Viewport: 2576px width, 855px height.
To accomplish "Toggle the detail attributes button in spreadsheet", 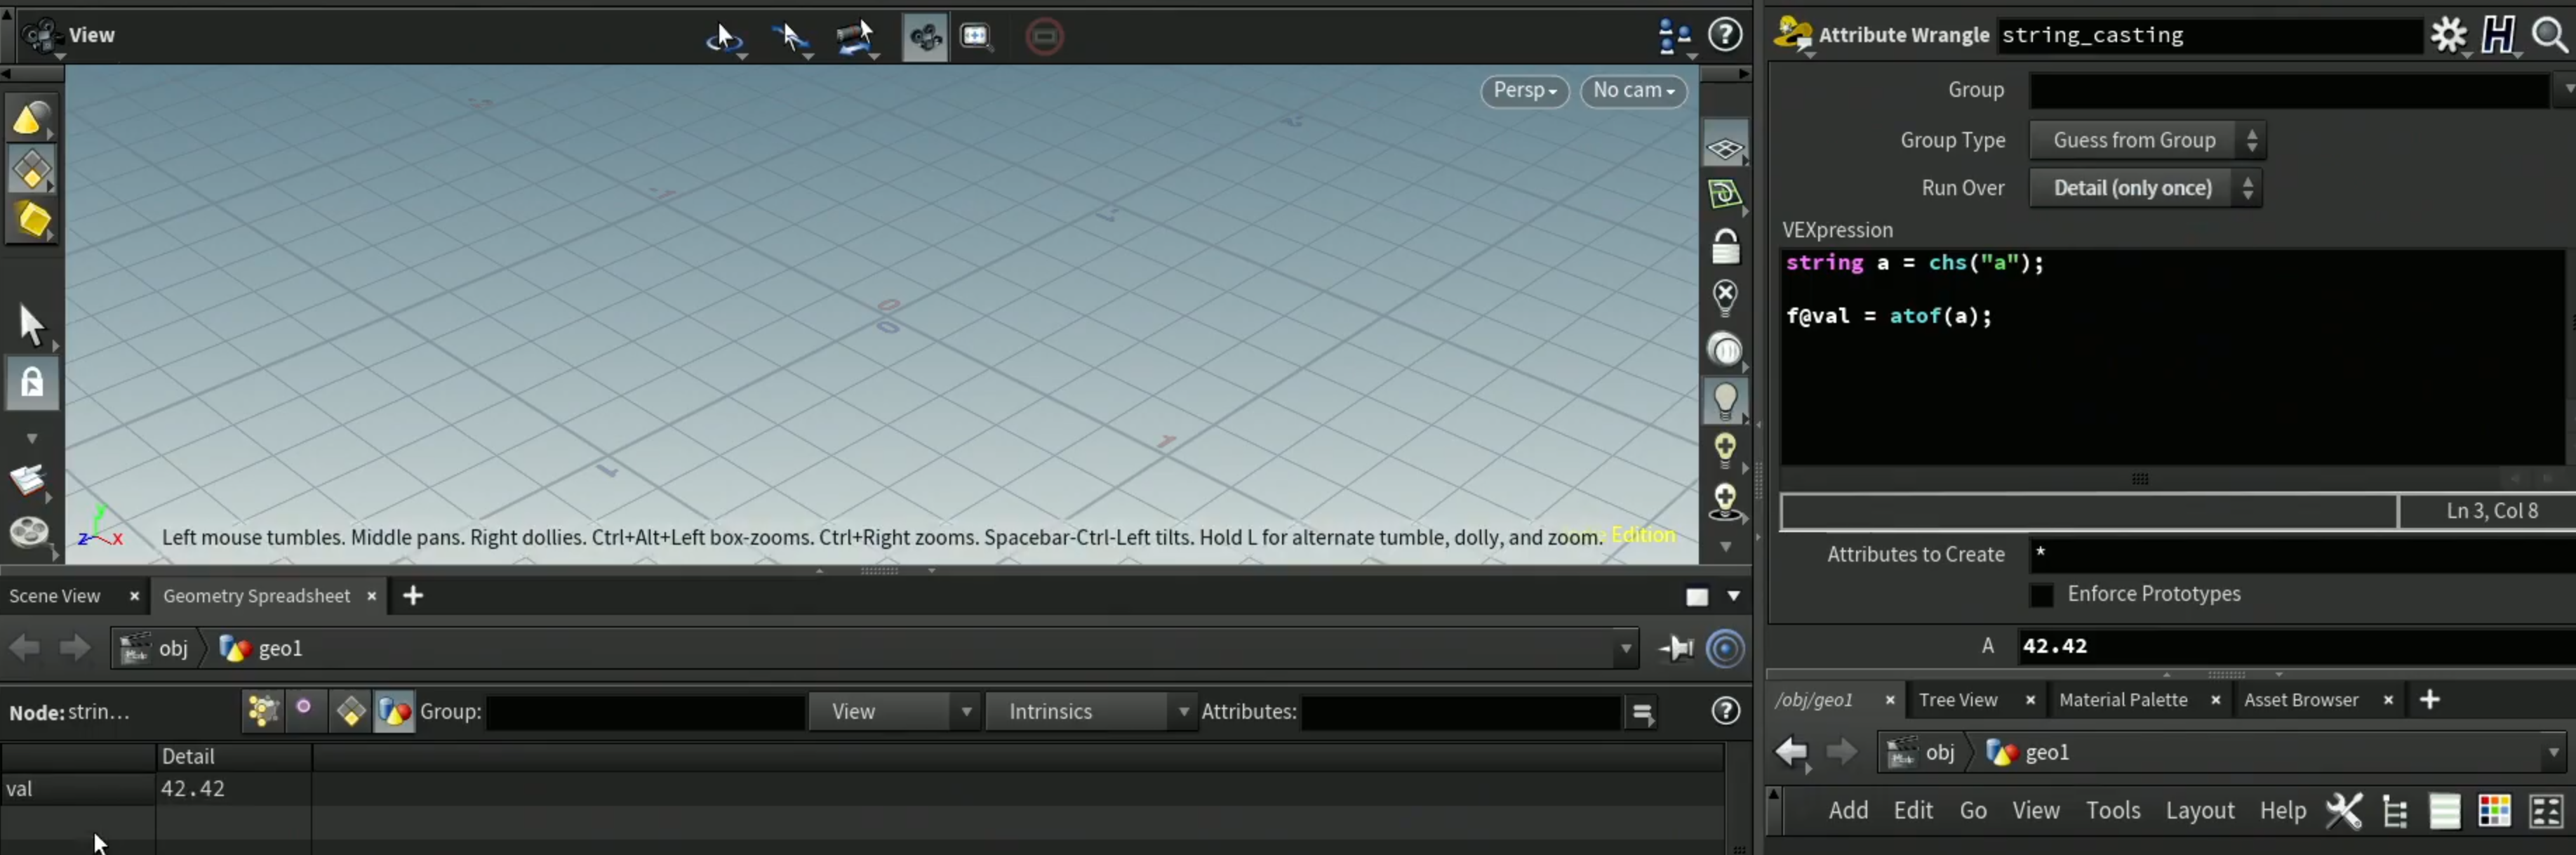I will tap(394, 711).
